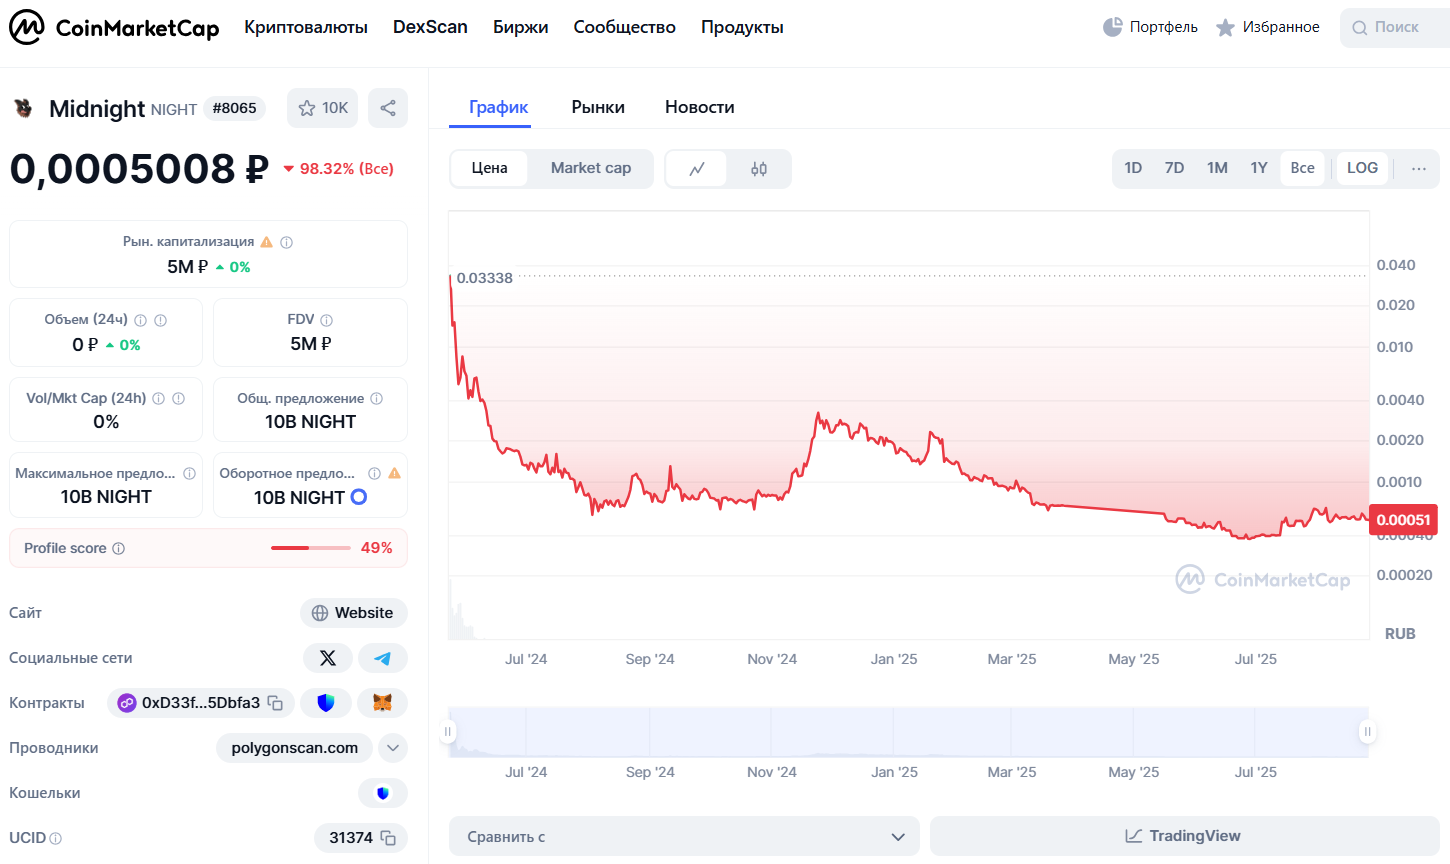Open the wallet shield icon under Кошельки

tap(382, 793)
